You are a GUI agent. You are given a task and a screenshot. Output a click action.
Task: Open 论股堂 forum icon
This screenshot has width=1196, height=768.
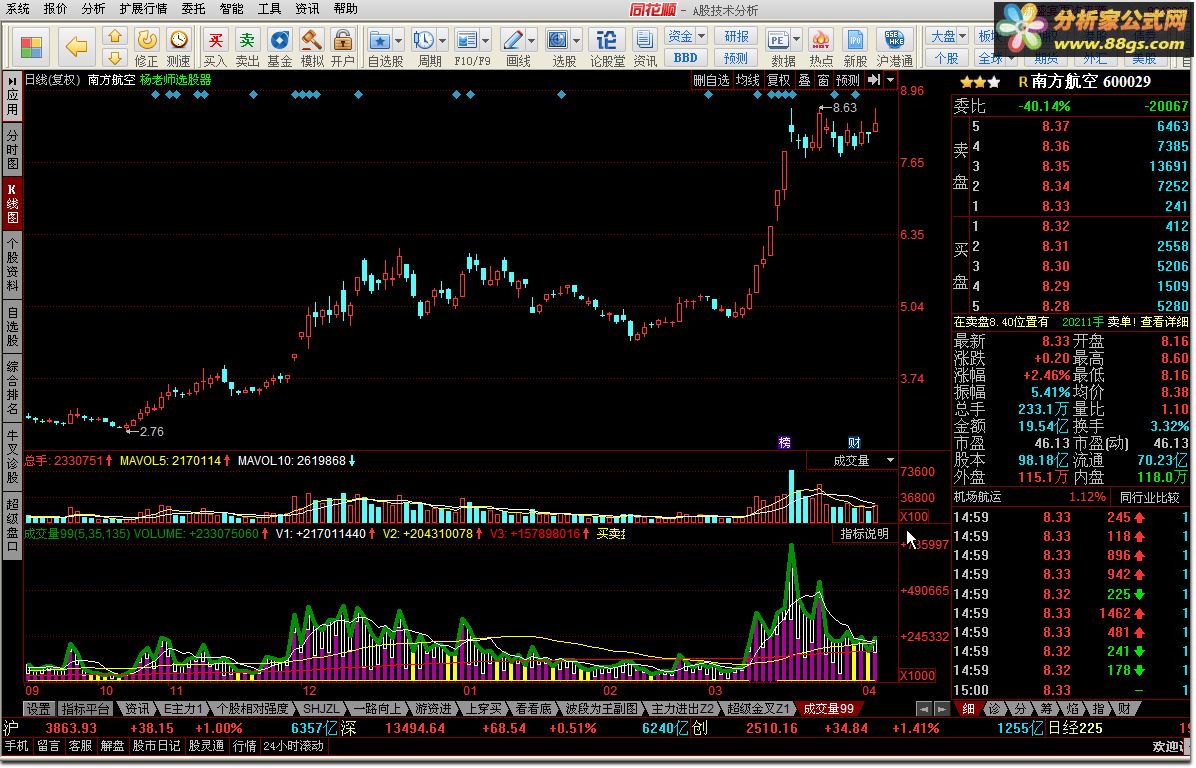(x=607, y=47)
